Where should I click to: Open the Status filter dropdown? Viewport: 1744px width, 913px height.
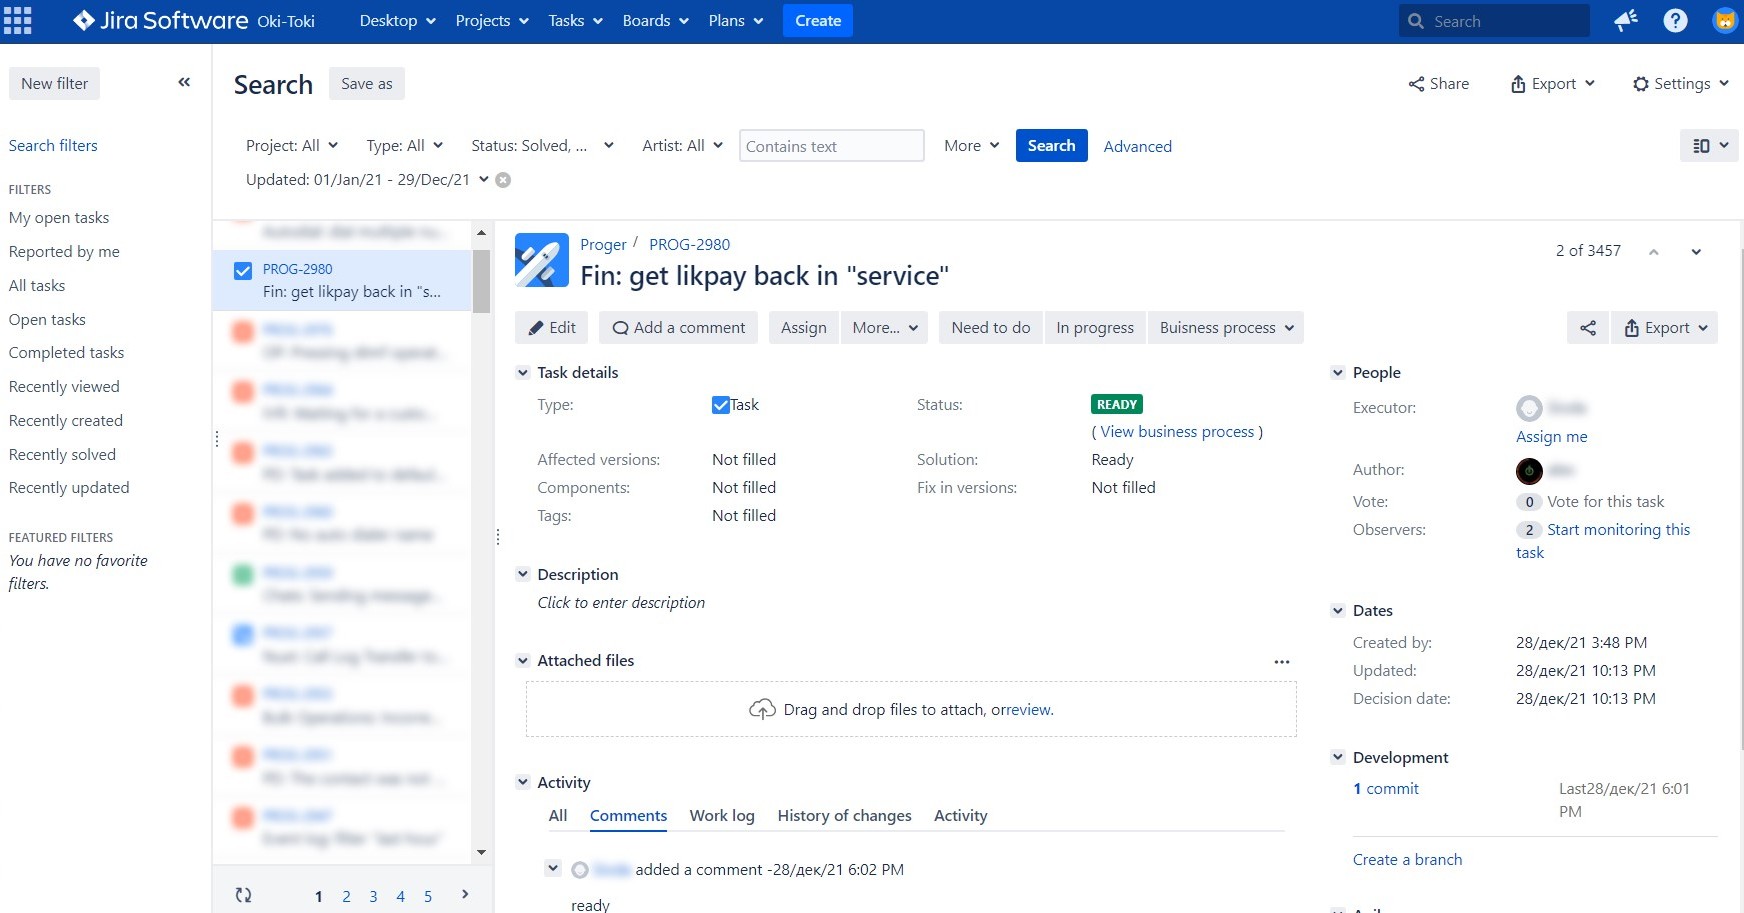pyautogui.click(x=542, y=146)
